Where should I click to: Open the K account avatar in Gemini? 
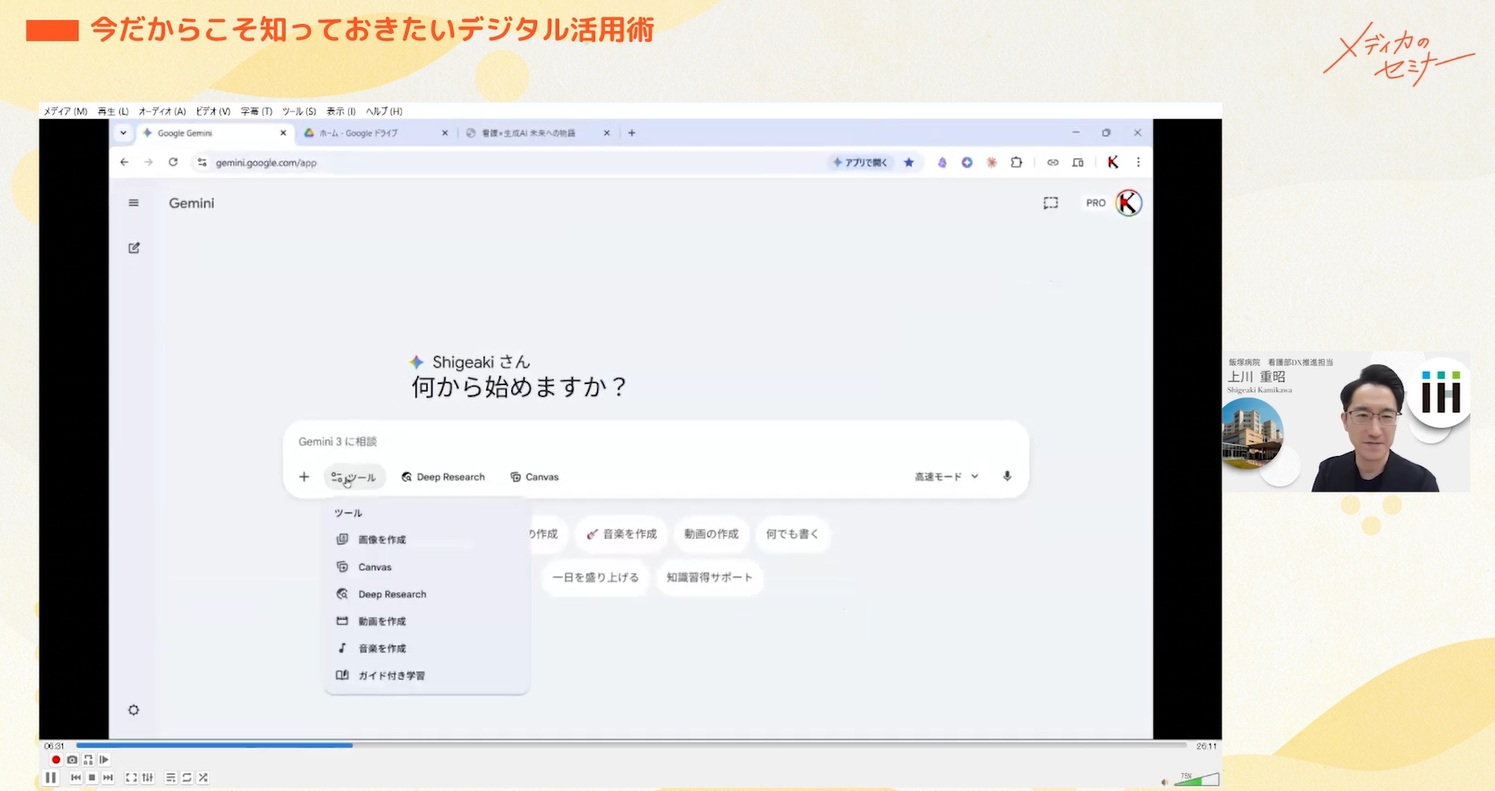tap(1129, 203)
